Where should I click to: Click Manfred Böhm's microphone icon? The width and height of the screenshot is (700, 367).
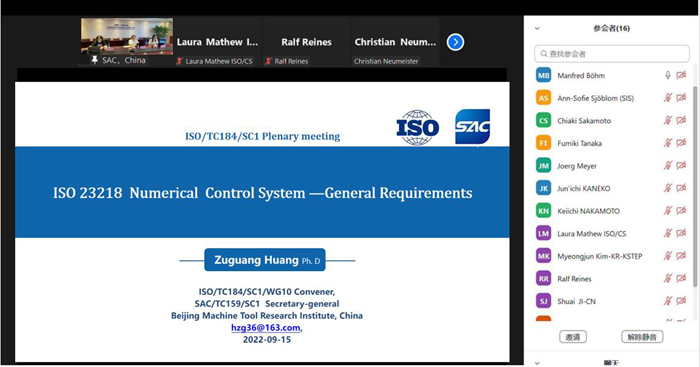click(668, 75)
